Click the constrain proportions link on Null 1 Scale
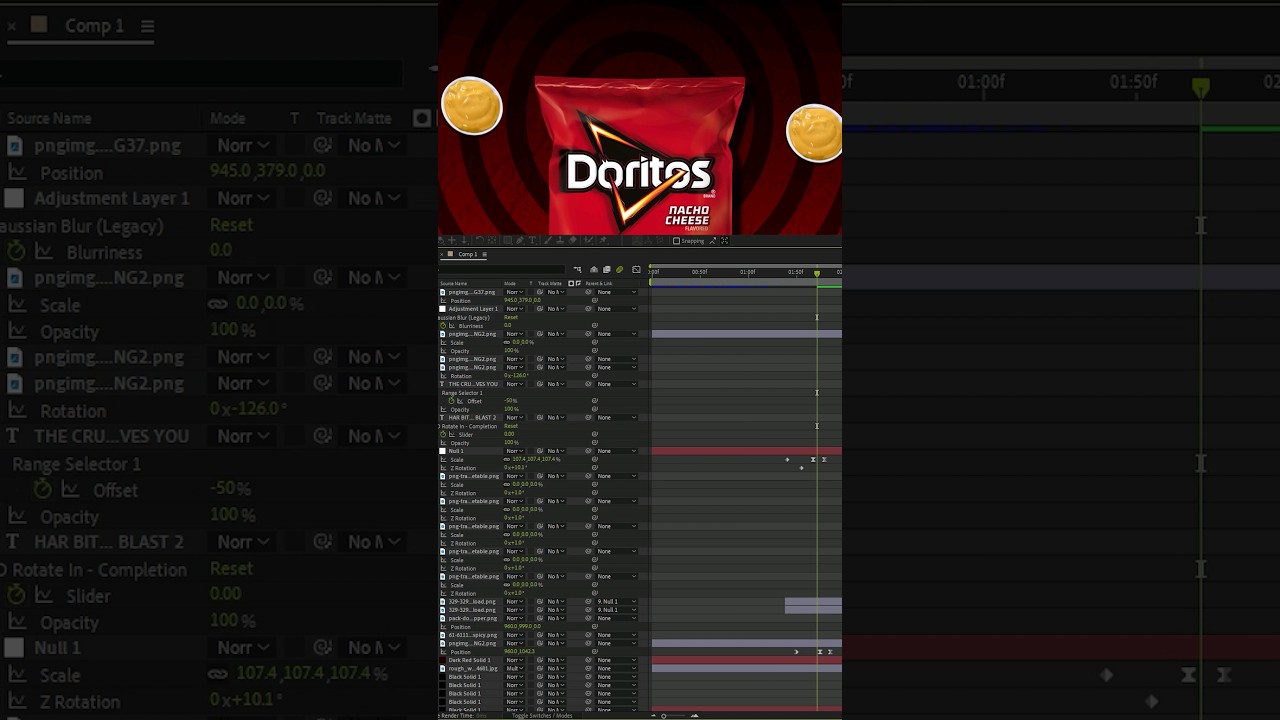This screenshot has width=1280, height=720. (506, 460)
